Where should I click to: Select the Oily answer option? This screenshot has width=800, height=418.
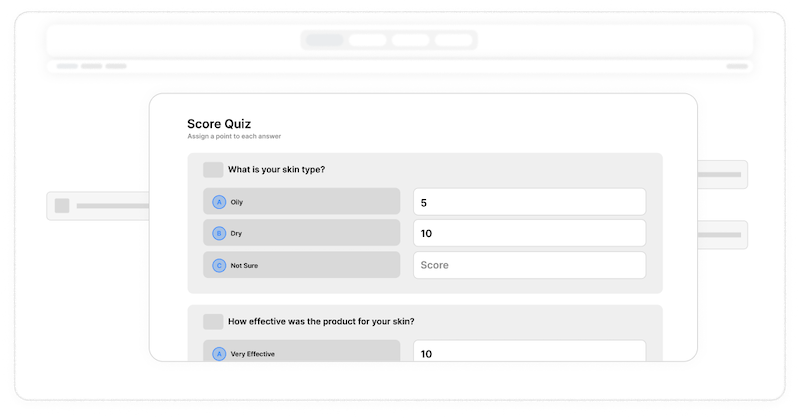(301, 202)
